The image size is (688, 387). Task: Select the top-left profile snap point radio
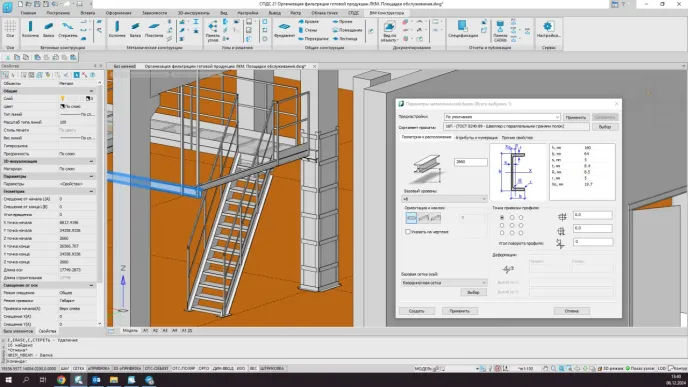pyautogui.click(x=502, y=218)
